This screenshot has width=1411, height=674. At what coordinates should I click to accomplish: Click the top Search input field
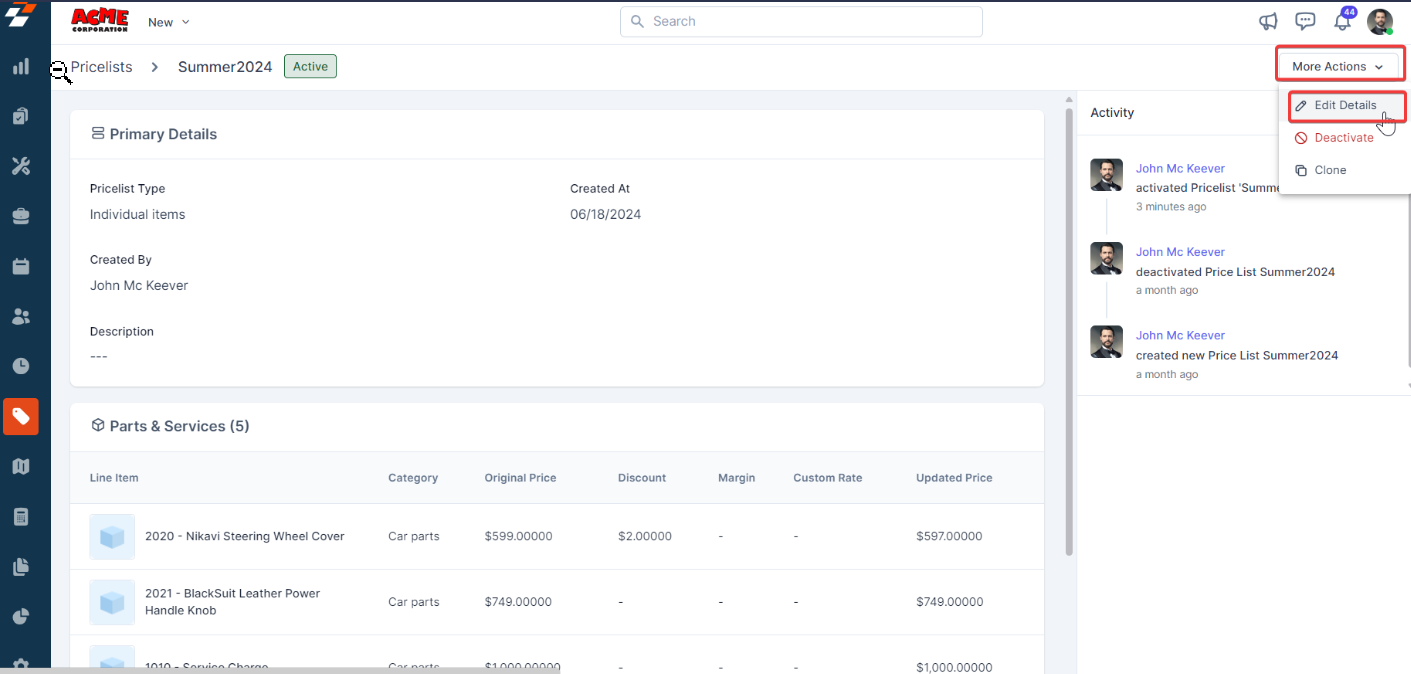801,21
